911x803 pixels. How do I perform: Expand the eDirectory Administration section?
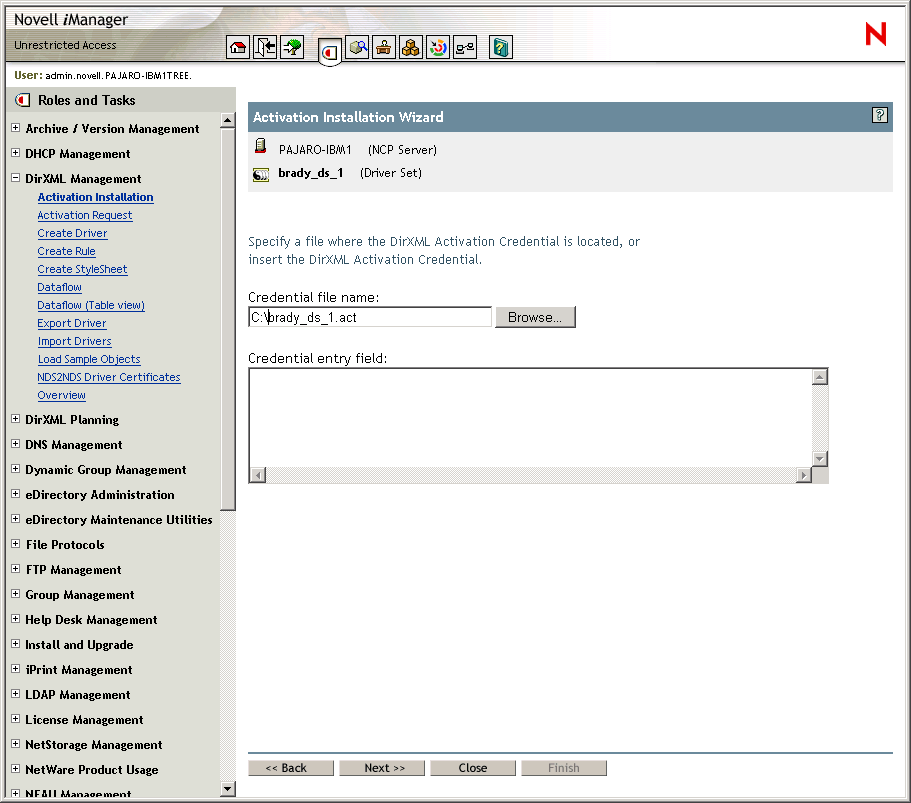tap(14, 494)
